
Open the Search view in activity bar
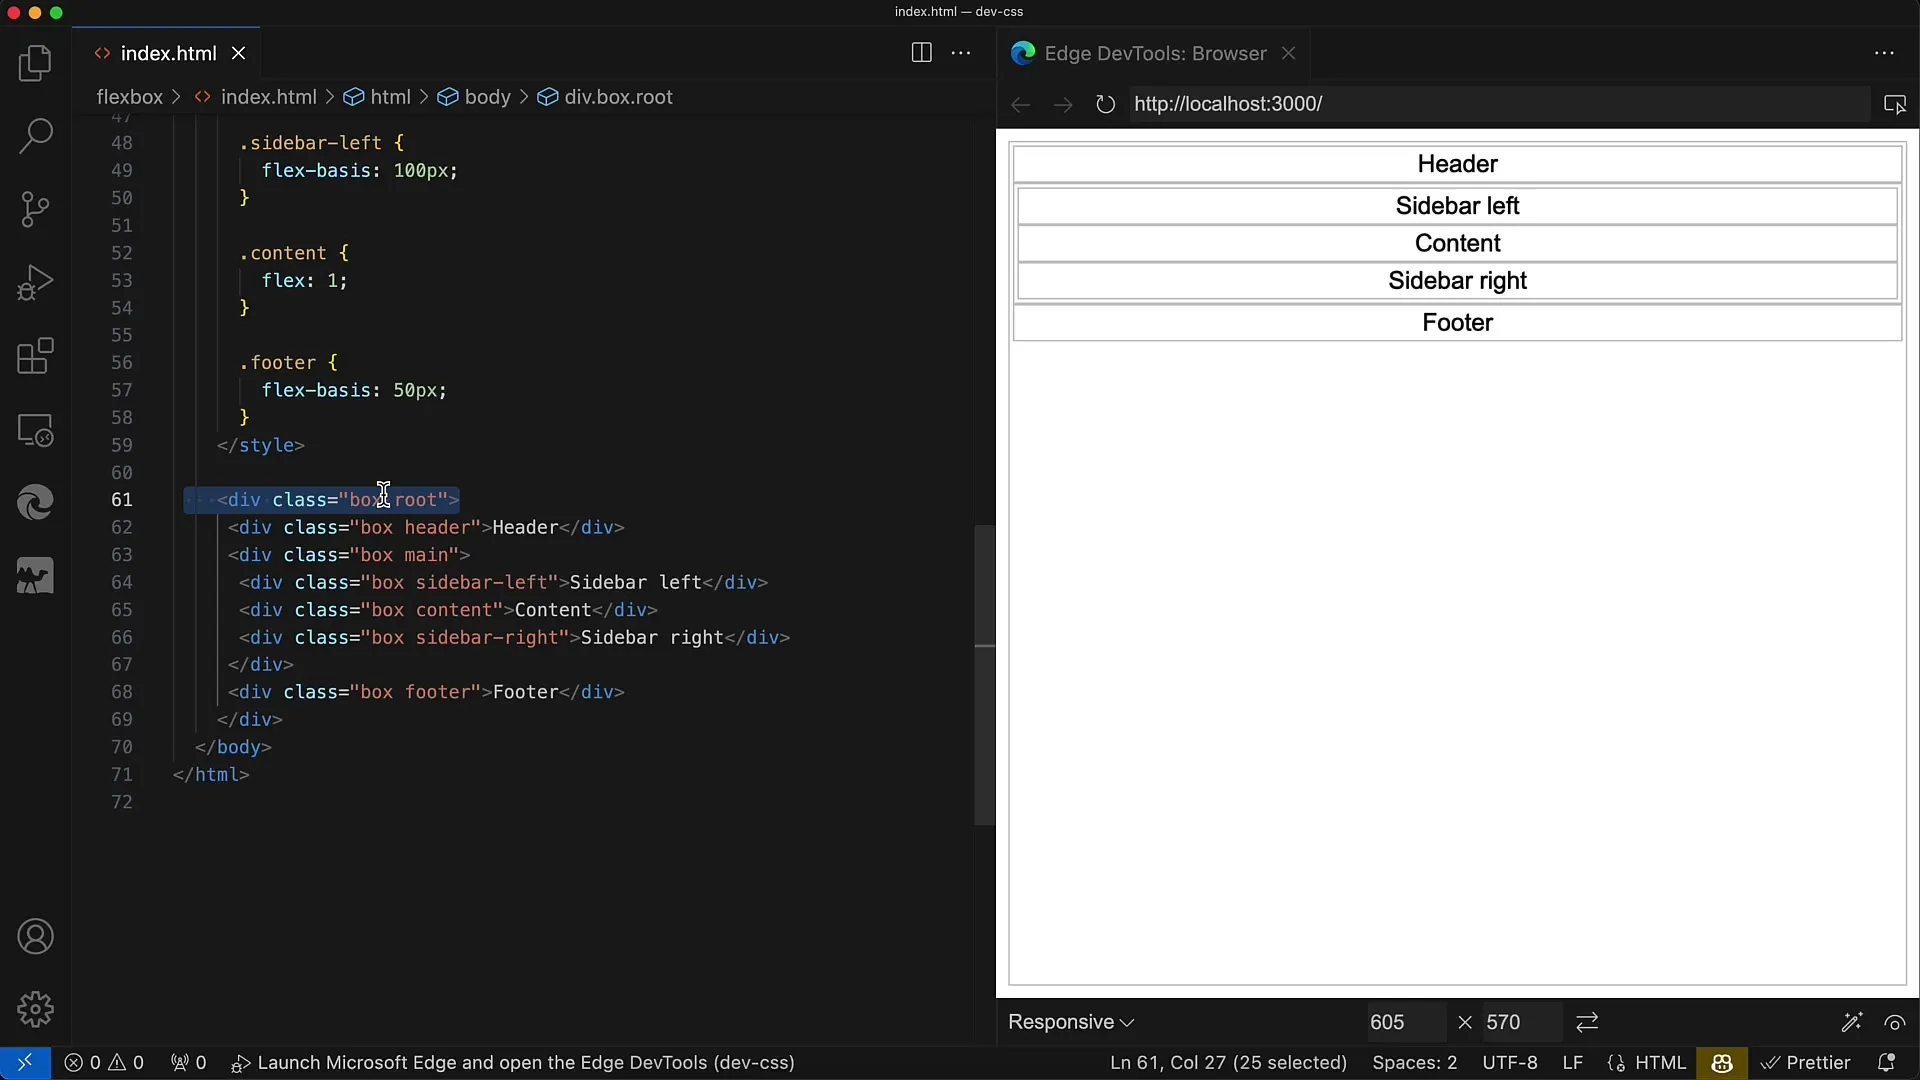[x=35, y=136]
